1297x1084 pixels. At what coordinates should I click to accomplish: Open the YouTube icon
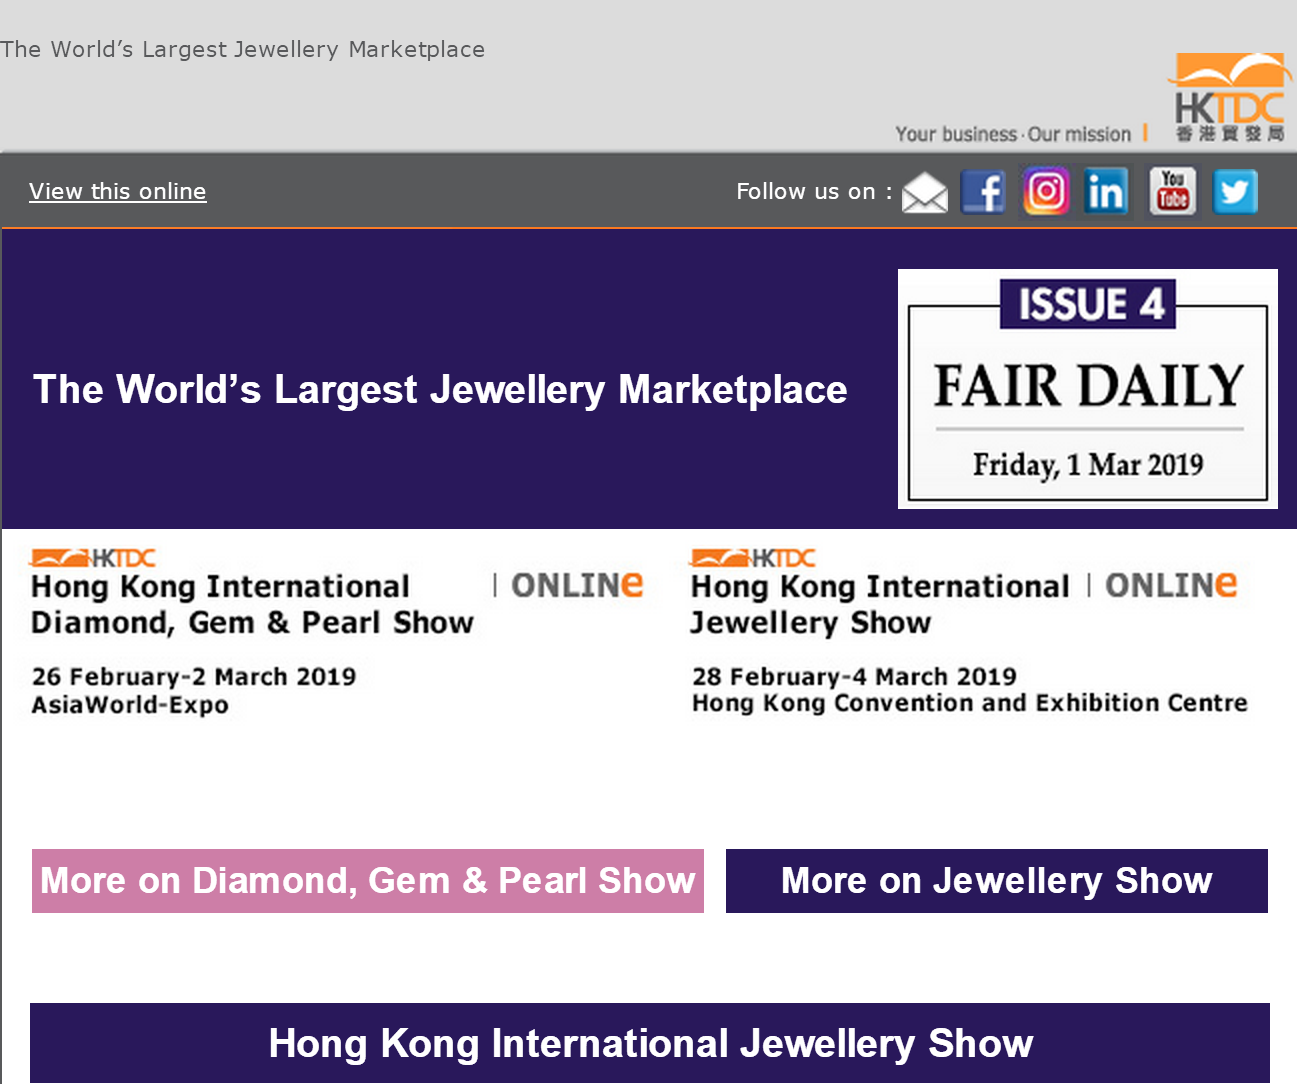pos(1172,191)
